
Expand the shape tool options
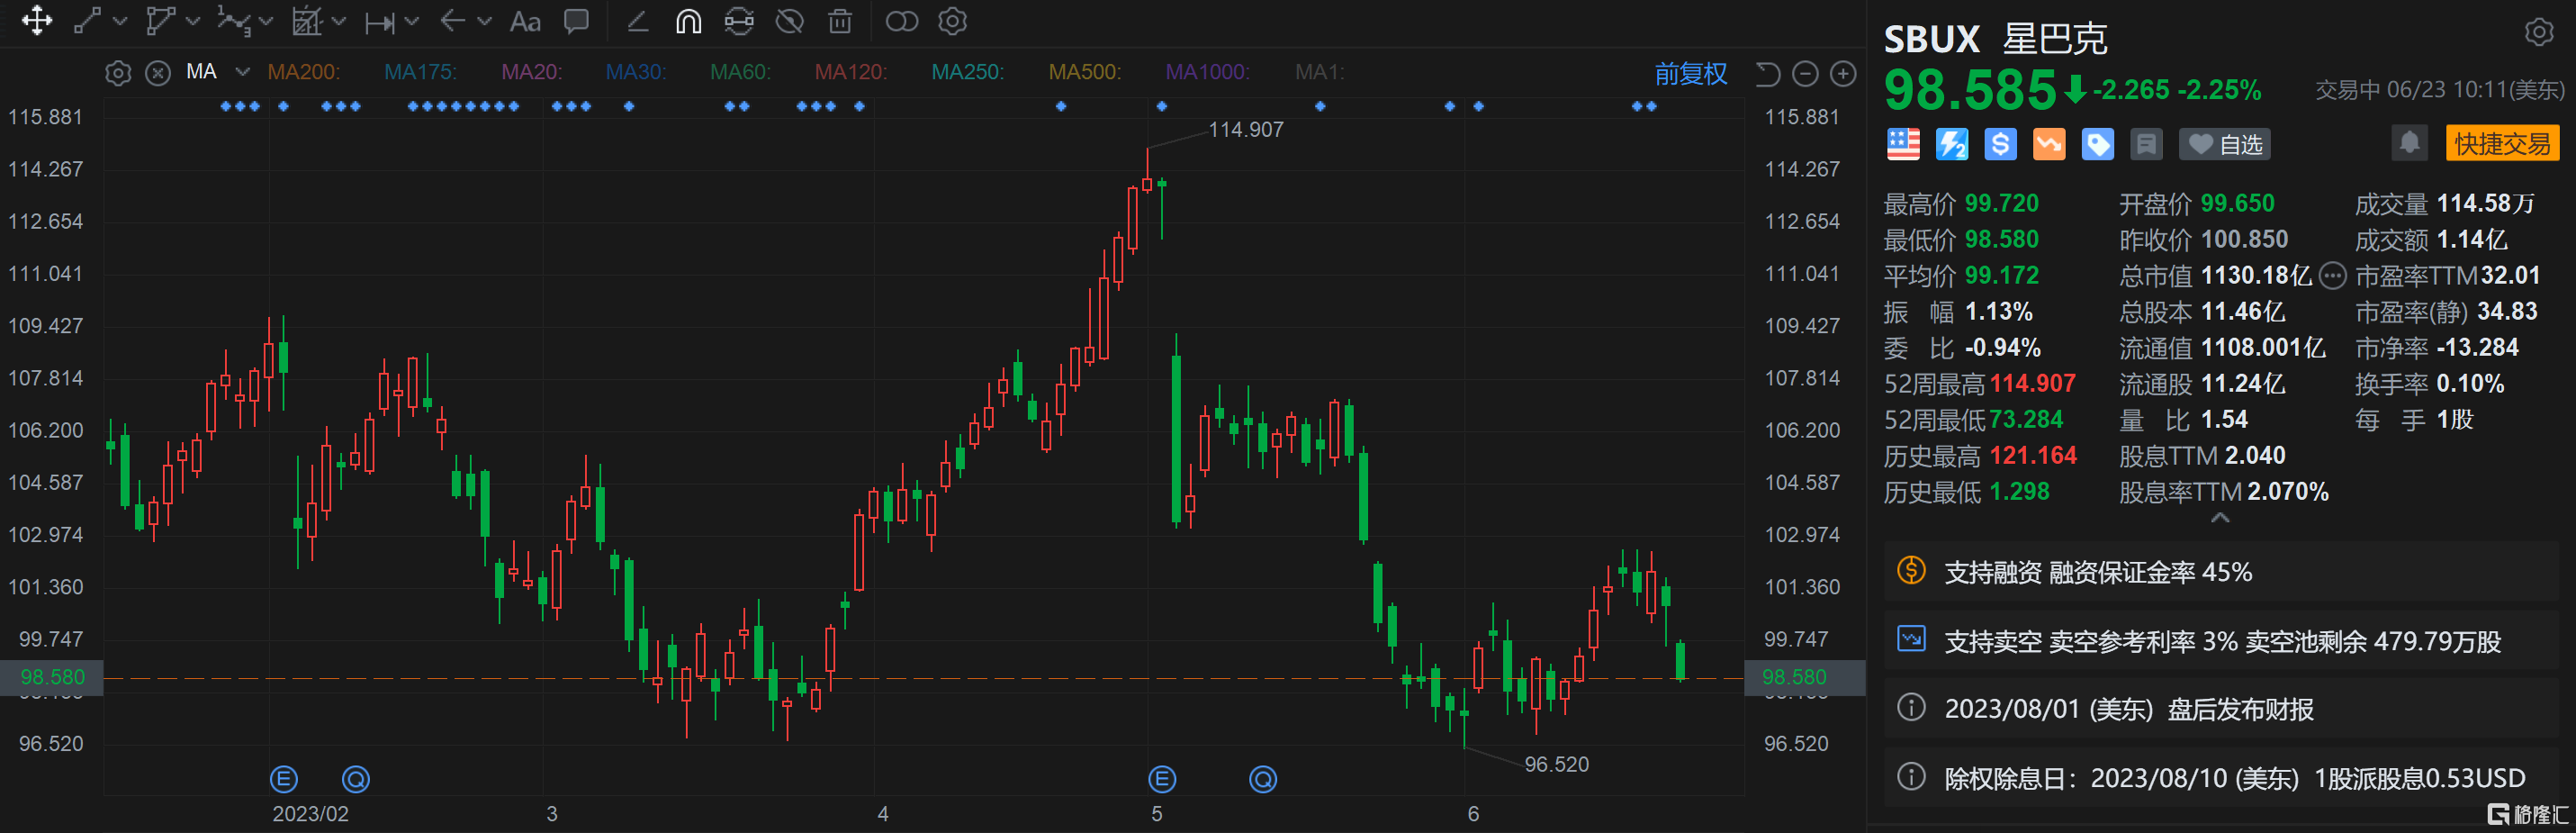point(193,21)
